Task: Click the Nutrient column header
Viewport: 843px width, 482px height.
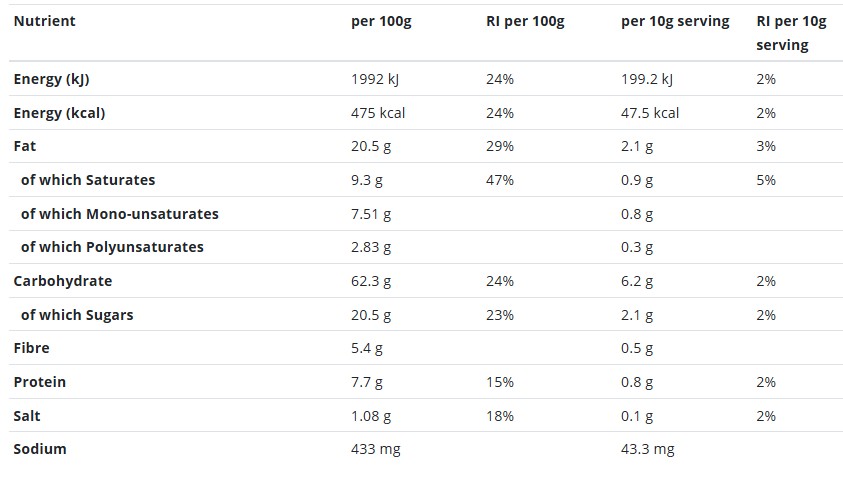Action: tap(44, 21)
